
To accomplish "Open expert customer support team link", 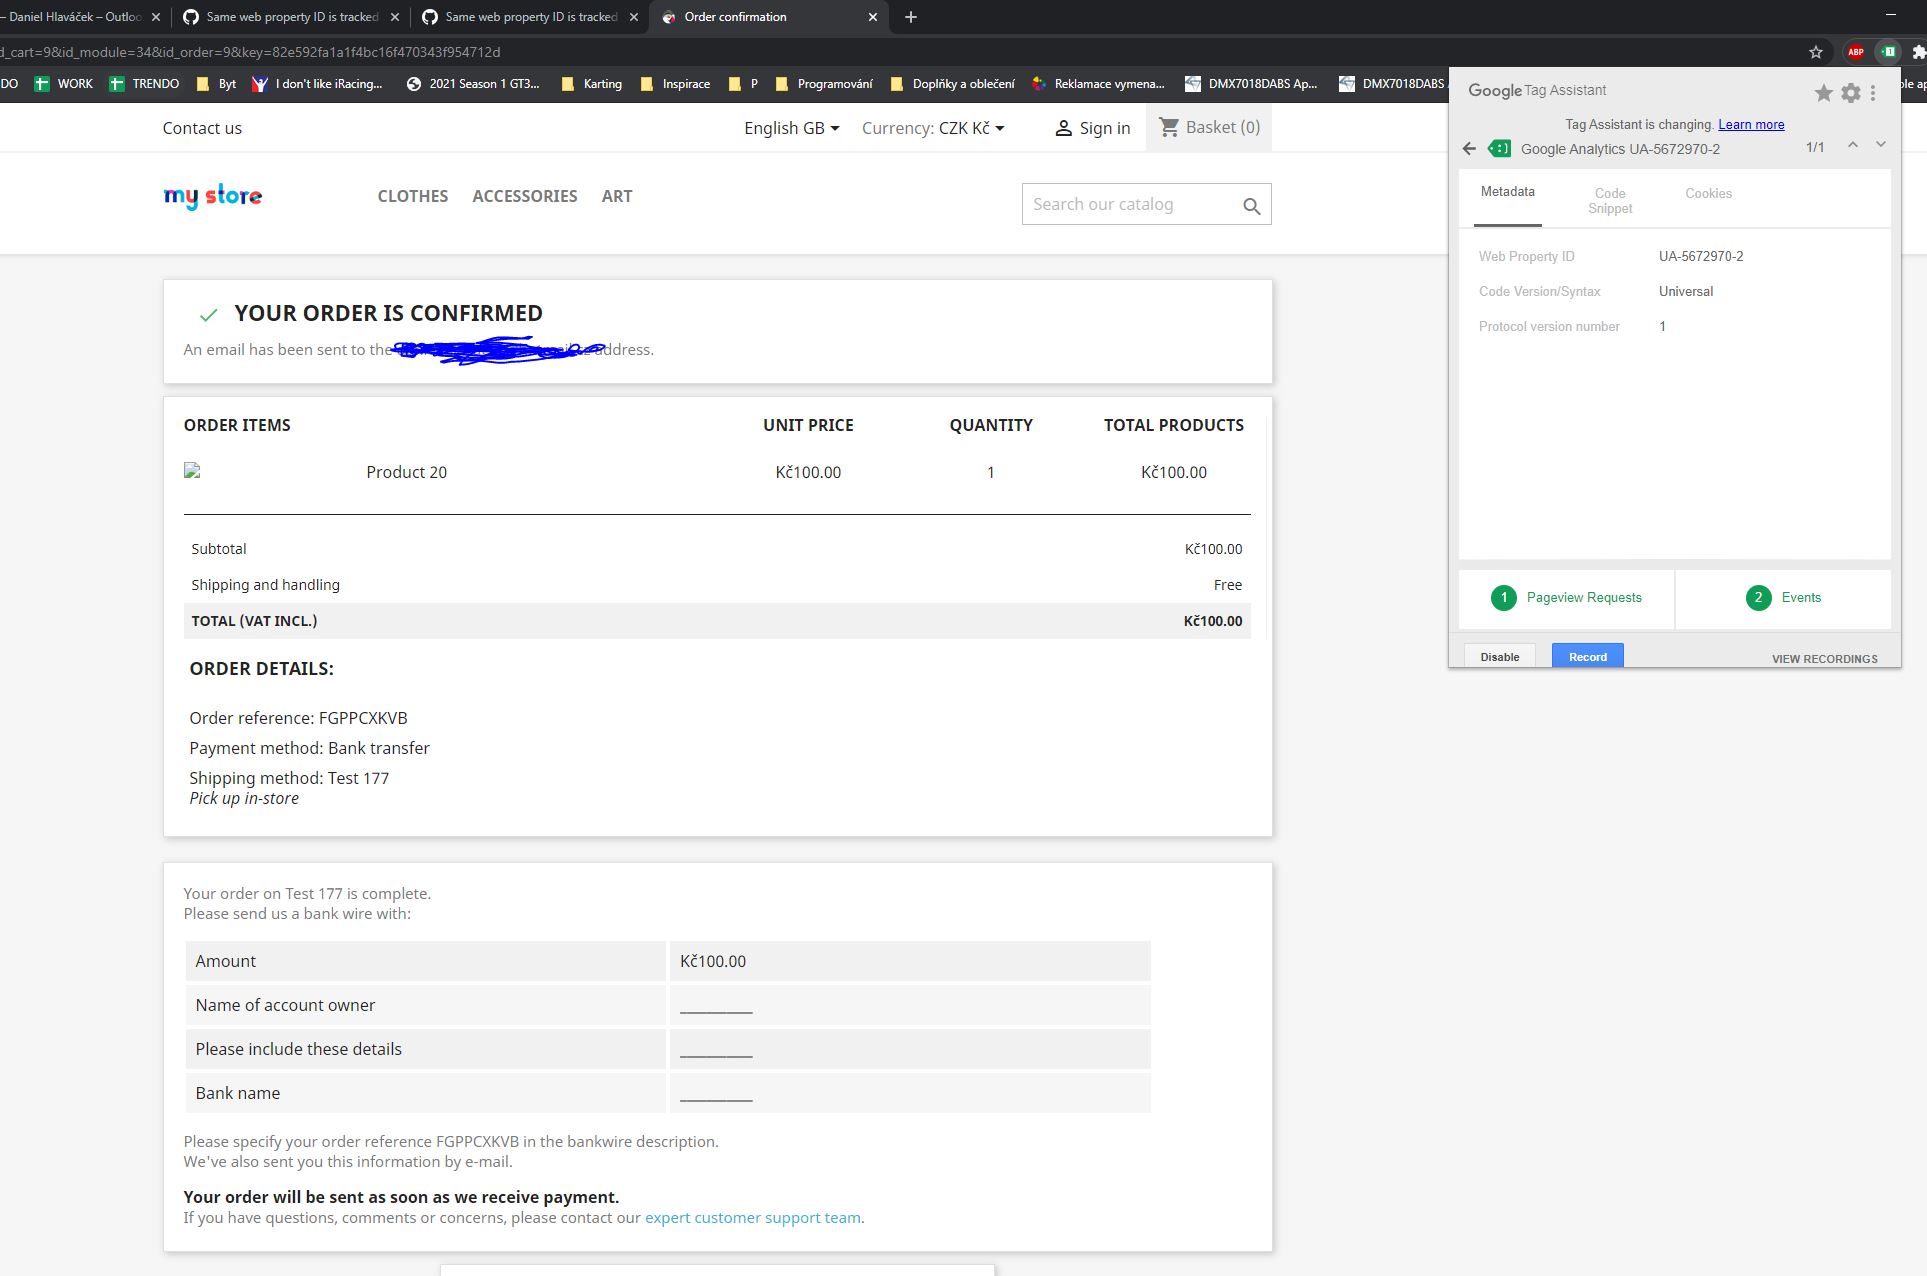I will [753, 1218].
